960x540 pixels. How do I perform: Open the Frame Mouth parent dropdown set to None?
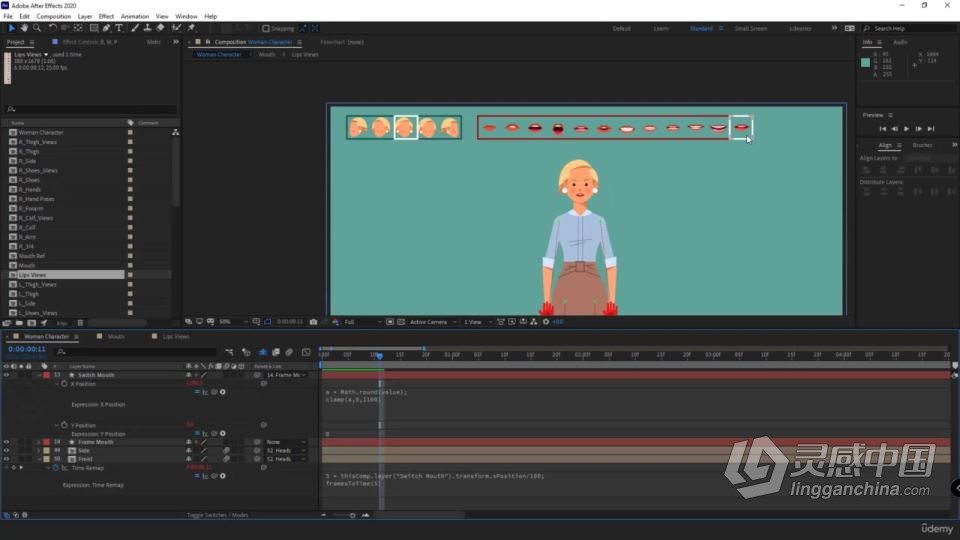(x=285, y=442)
